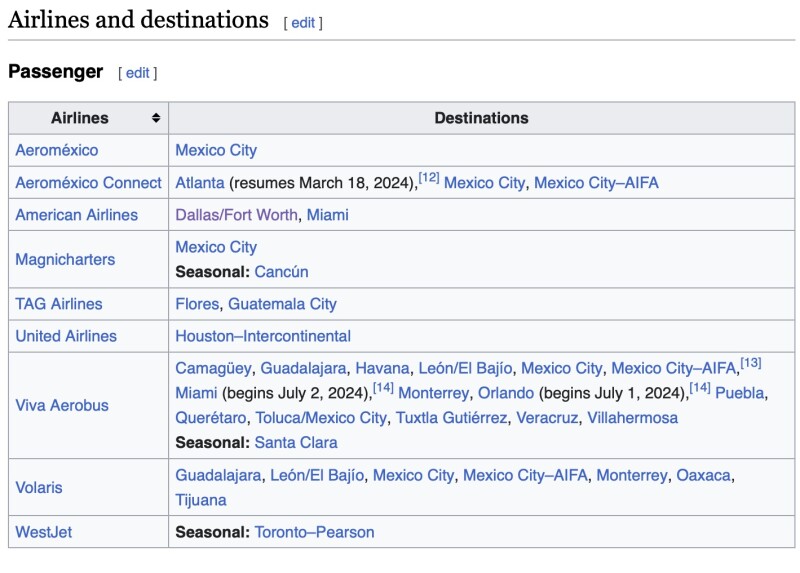Follow the Camagüey destination link

pos(213,368)
